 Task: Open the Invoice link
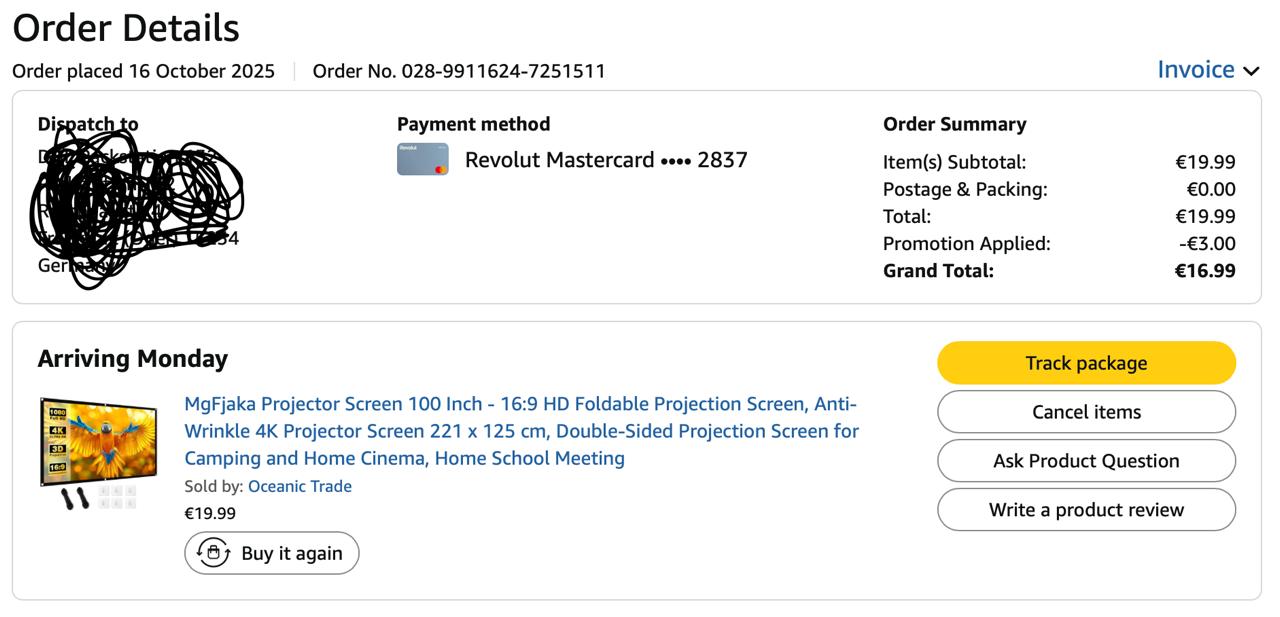pyautogui.click(x=1195, y=70)
